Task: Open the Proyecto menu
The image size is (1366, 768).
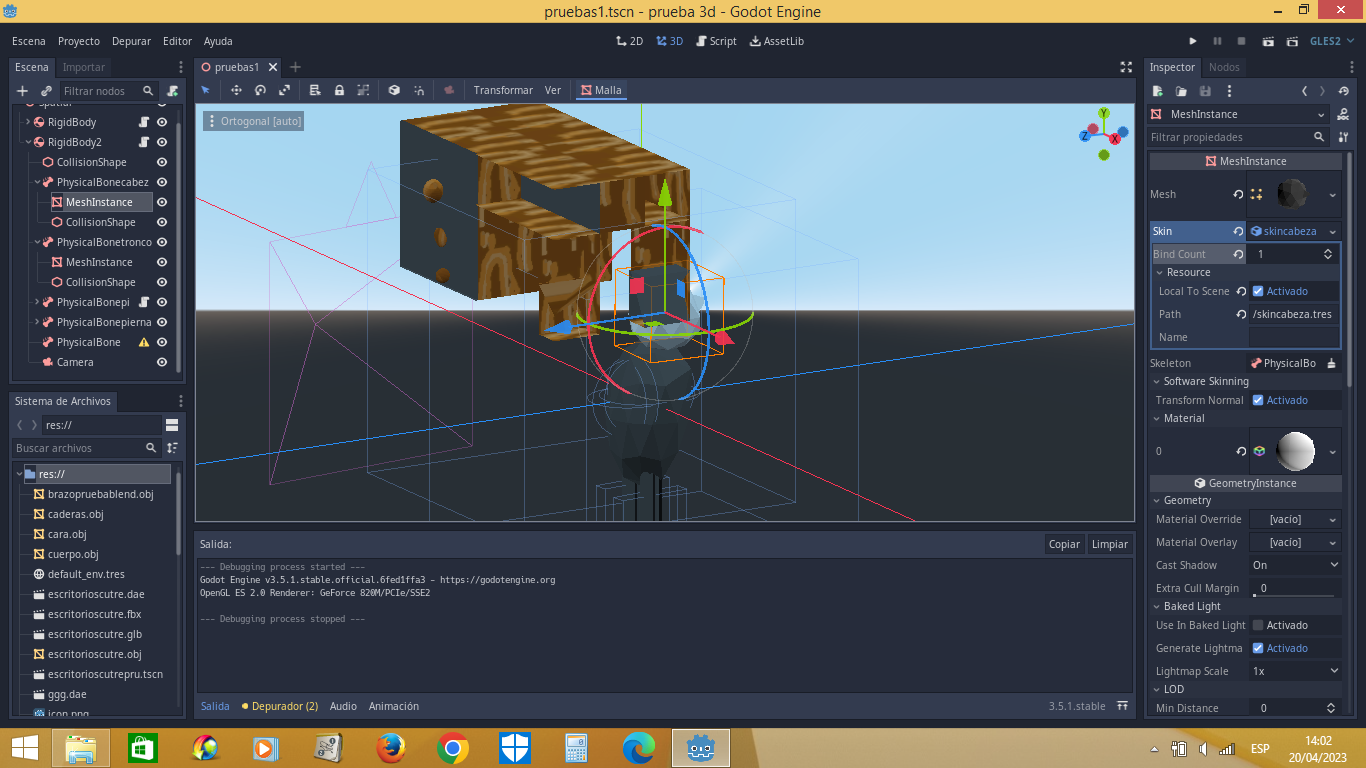Action: click(x=79, y=41)
